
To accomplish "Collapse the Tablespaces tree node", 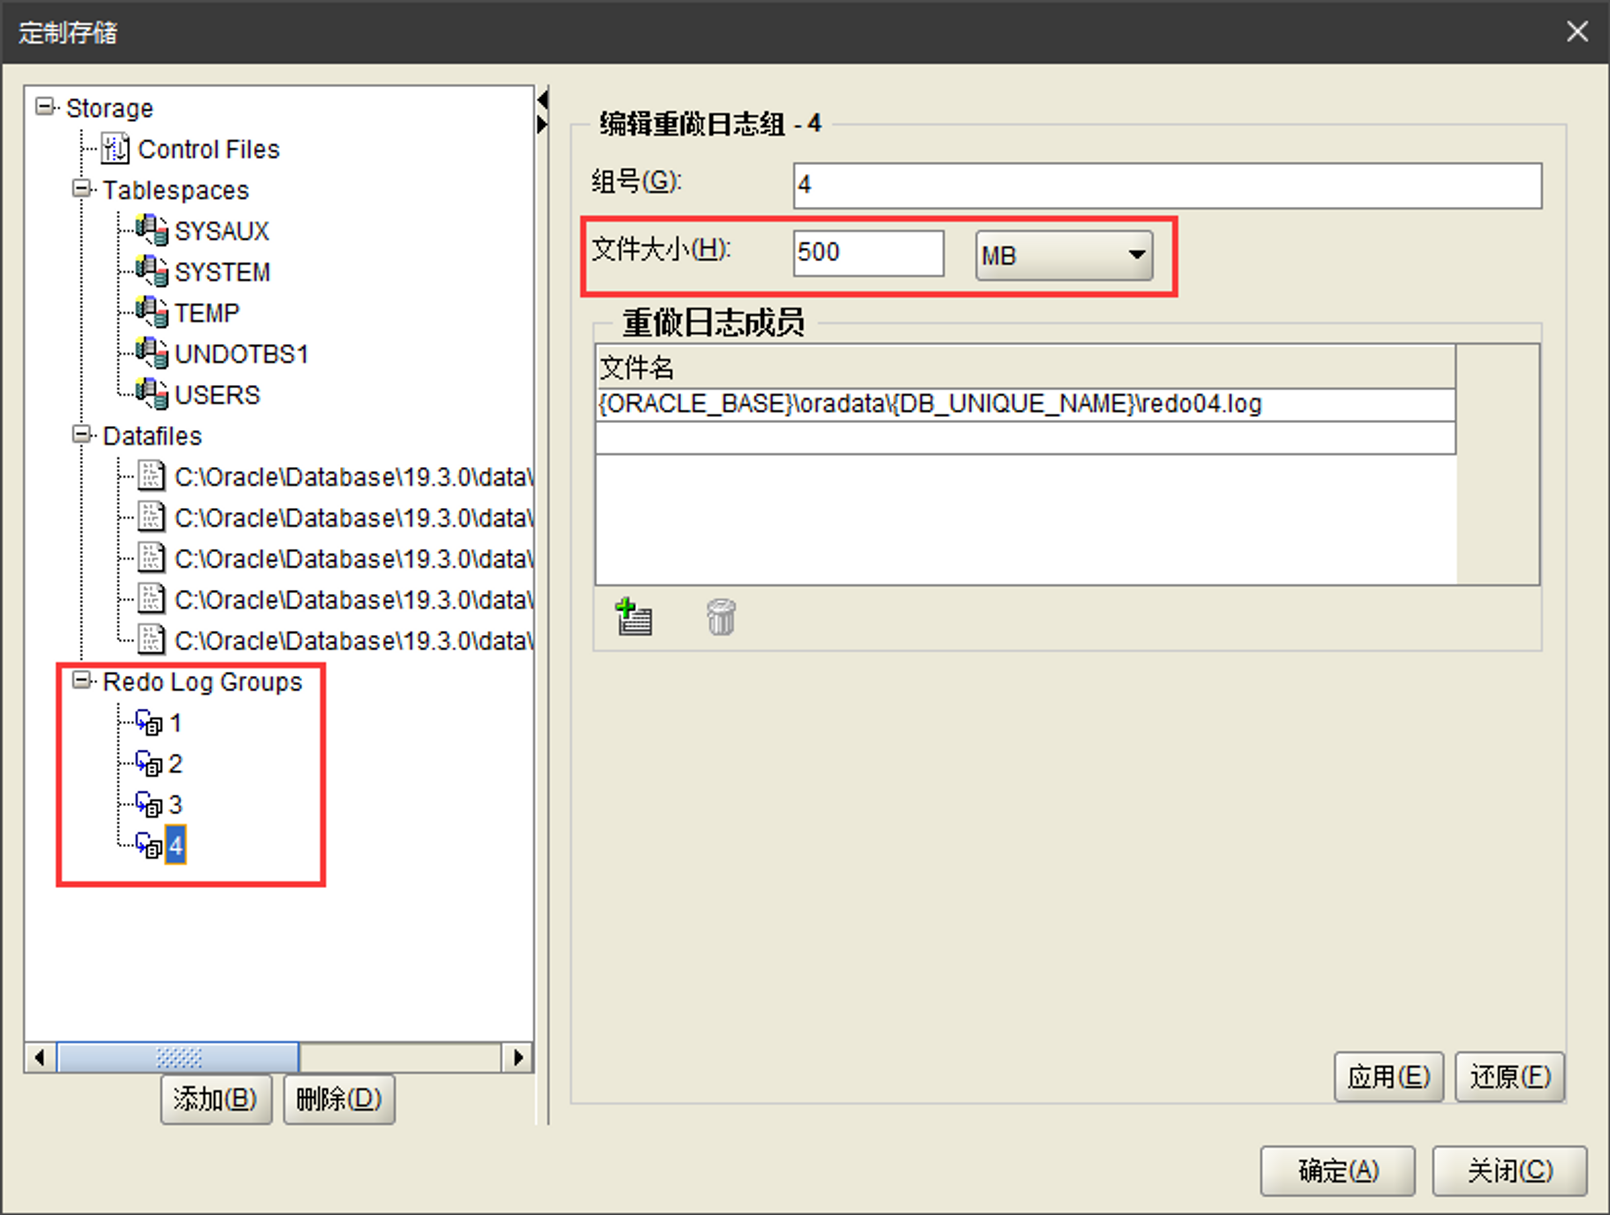I will tap(82, 189).
